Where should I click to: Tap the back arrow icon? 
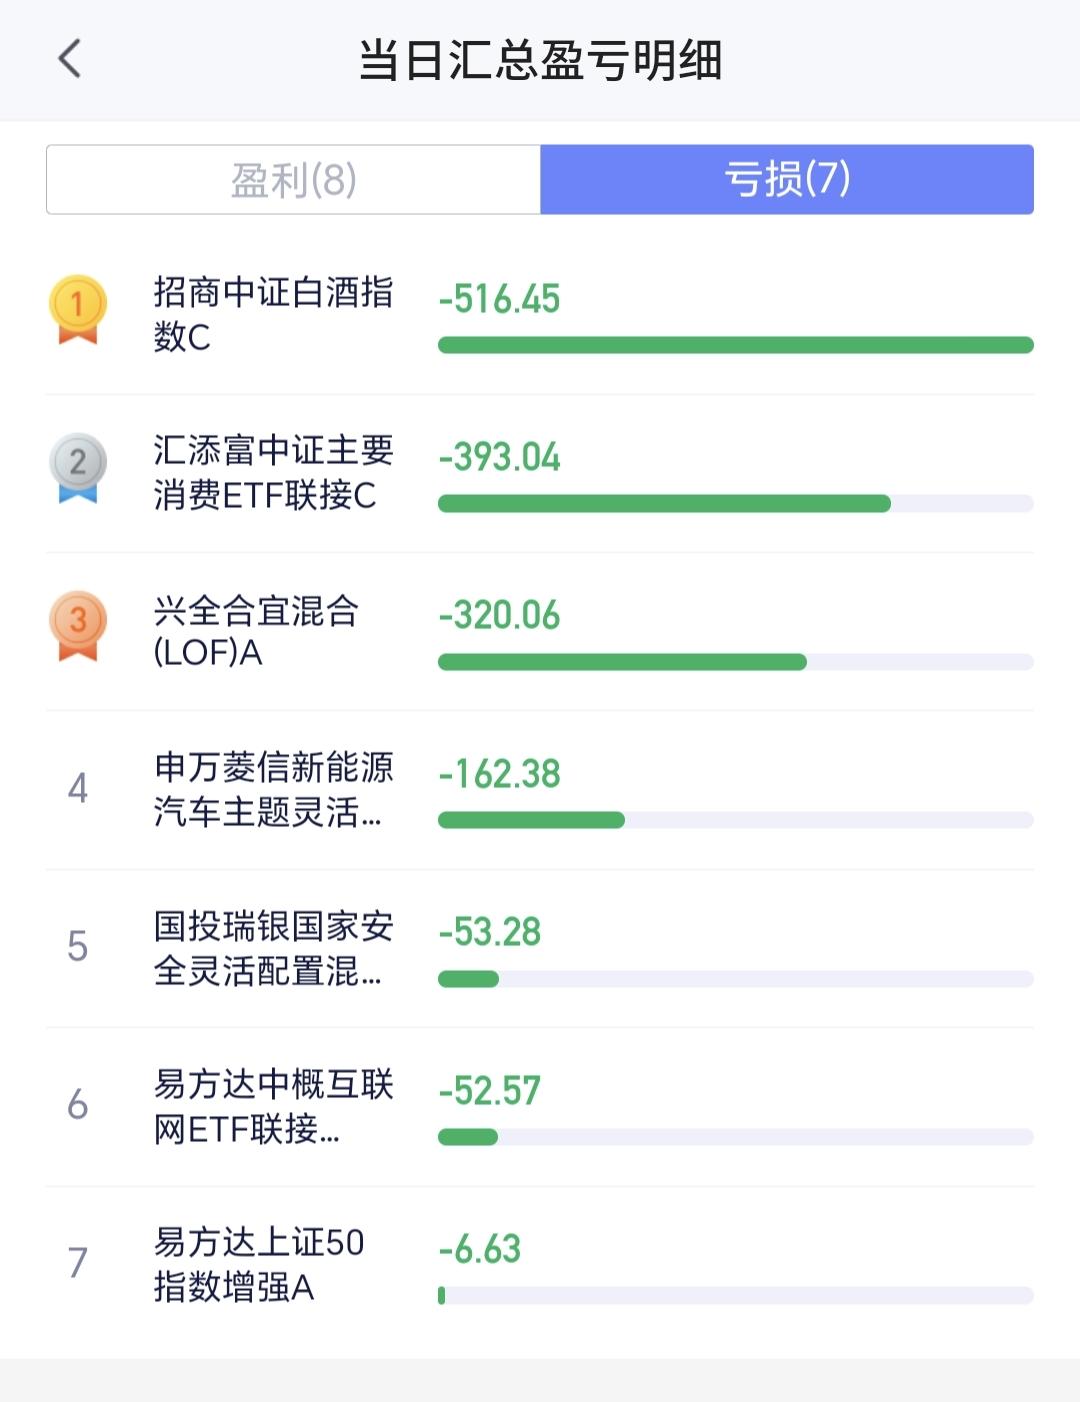coord(69,59)
